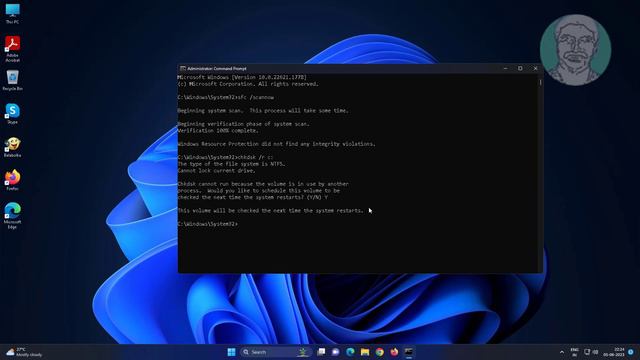Show hidden system tray icons
640x360 pixels.
click(x=562, y=352)
